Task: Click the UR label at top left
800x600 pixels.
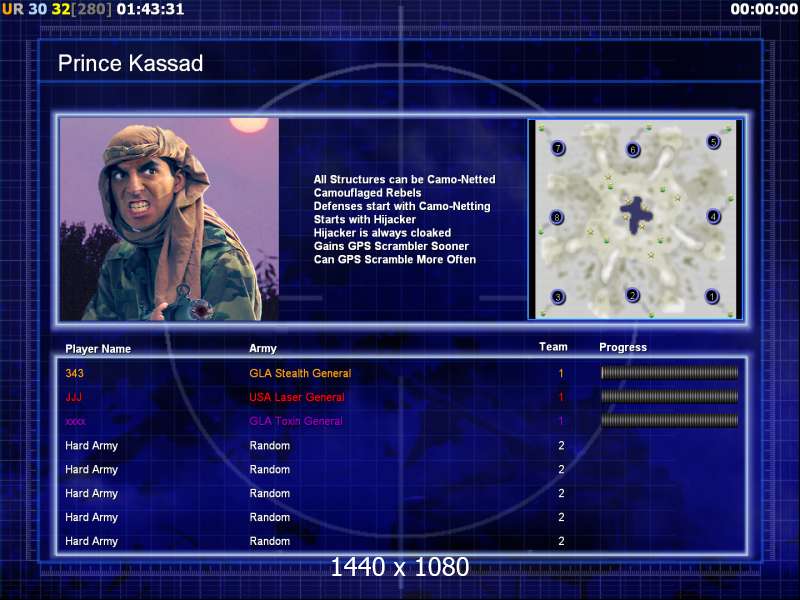Action: [x=13, y=9]
